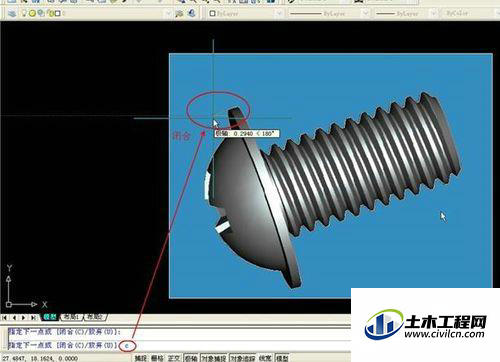This screenshot has height=362, width=500.
Task: Click Make Object's Layer Current icon
Action: pos(180,13)
